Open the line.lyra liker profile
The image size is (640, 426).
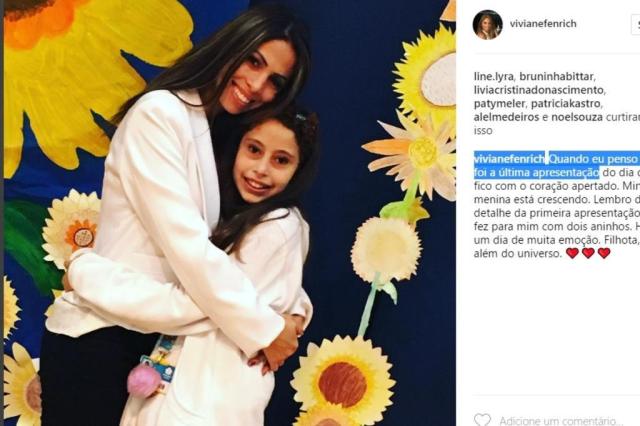coord(493,76)
